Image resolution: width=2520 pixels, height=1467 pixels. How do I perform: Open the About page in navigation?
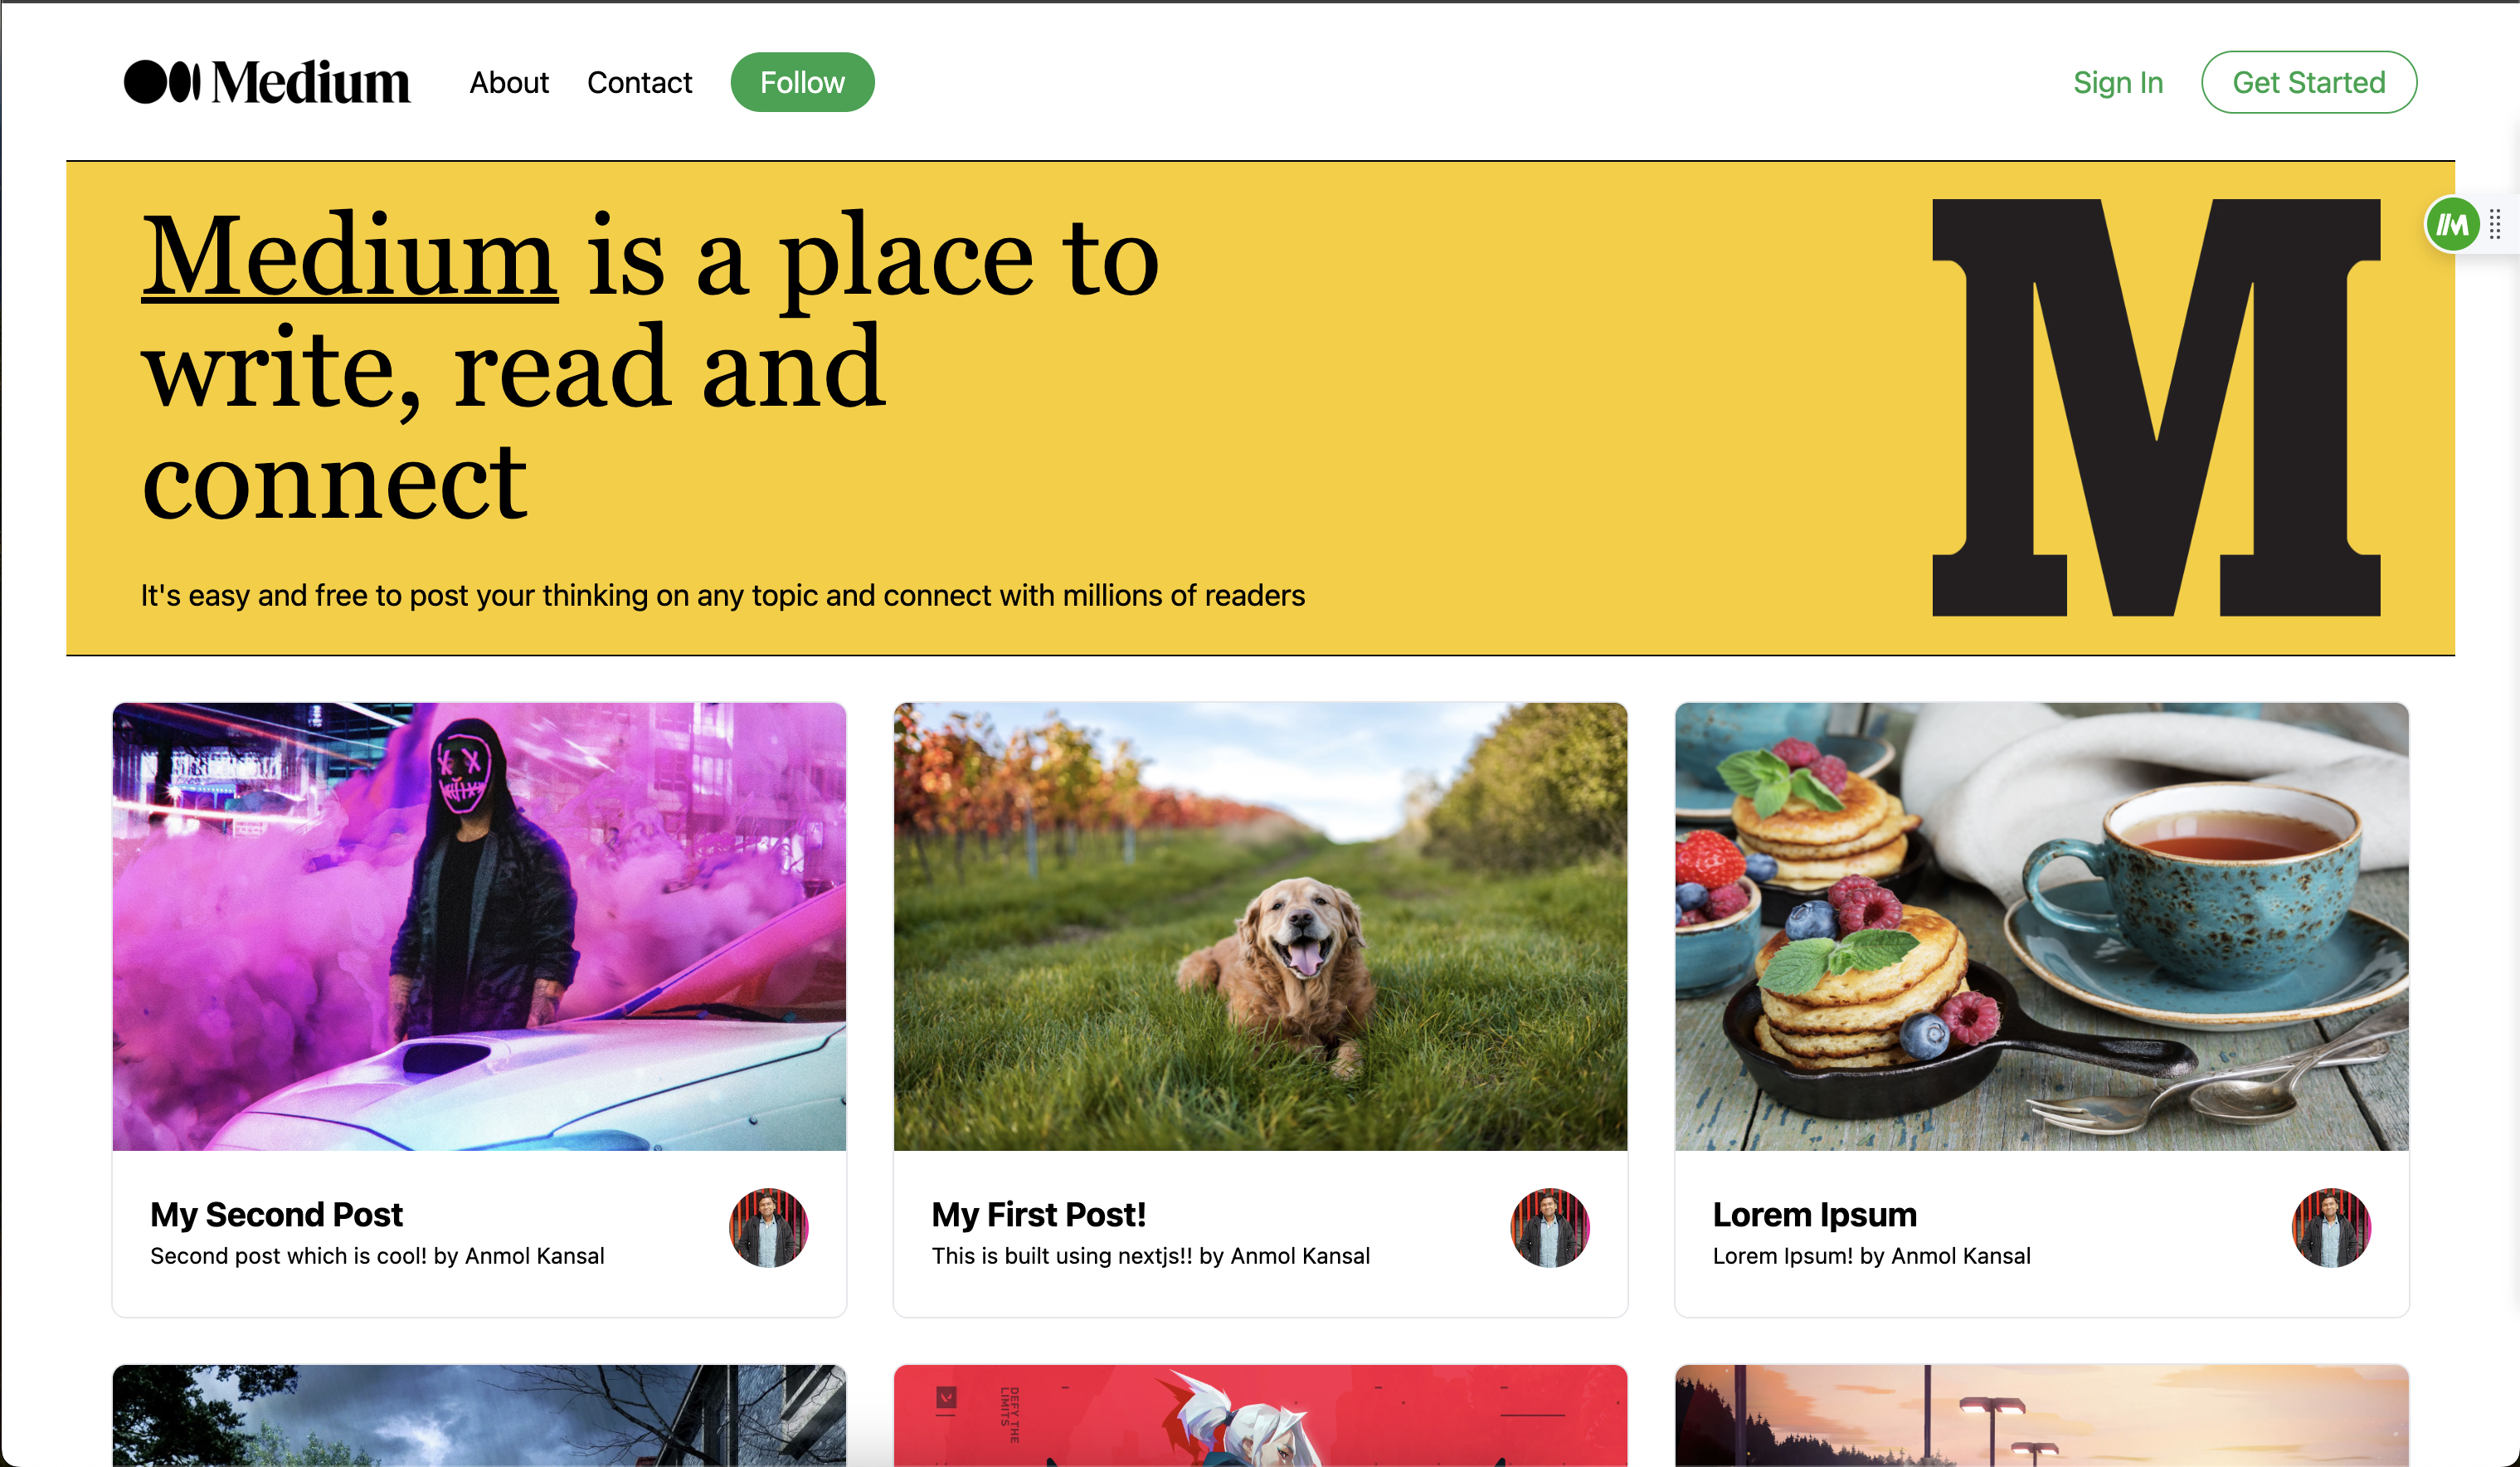pos(509,82)
